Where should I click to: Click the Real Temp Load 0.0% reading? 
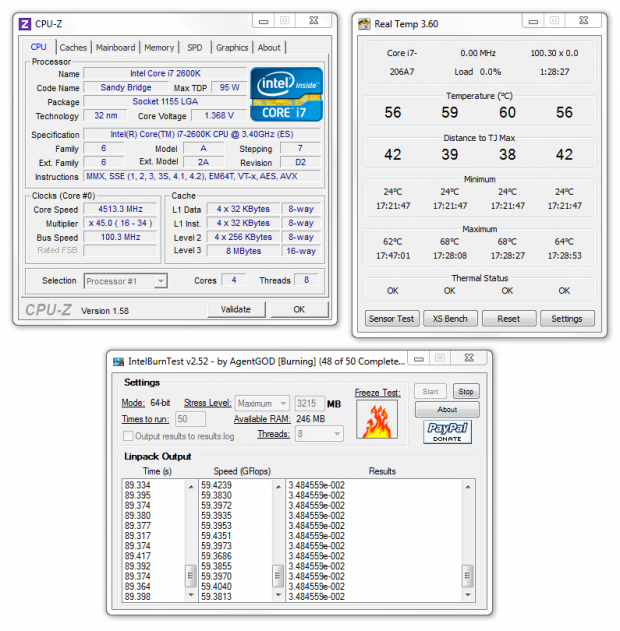click(x=478, y=72)
